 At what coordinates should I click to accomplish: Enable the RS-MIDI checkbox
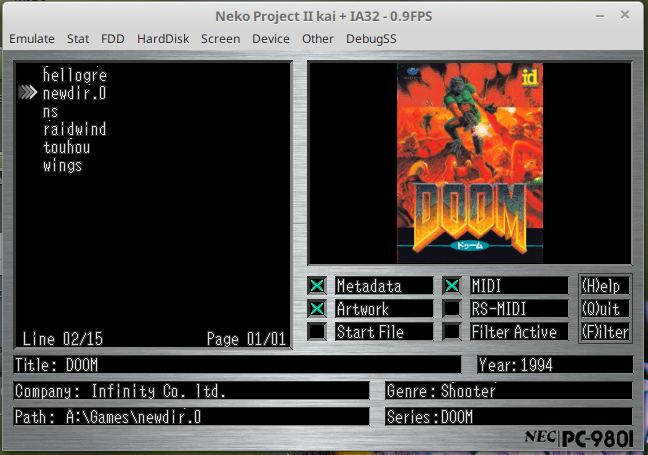click(452, 309)
